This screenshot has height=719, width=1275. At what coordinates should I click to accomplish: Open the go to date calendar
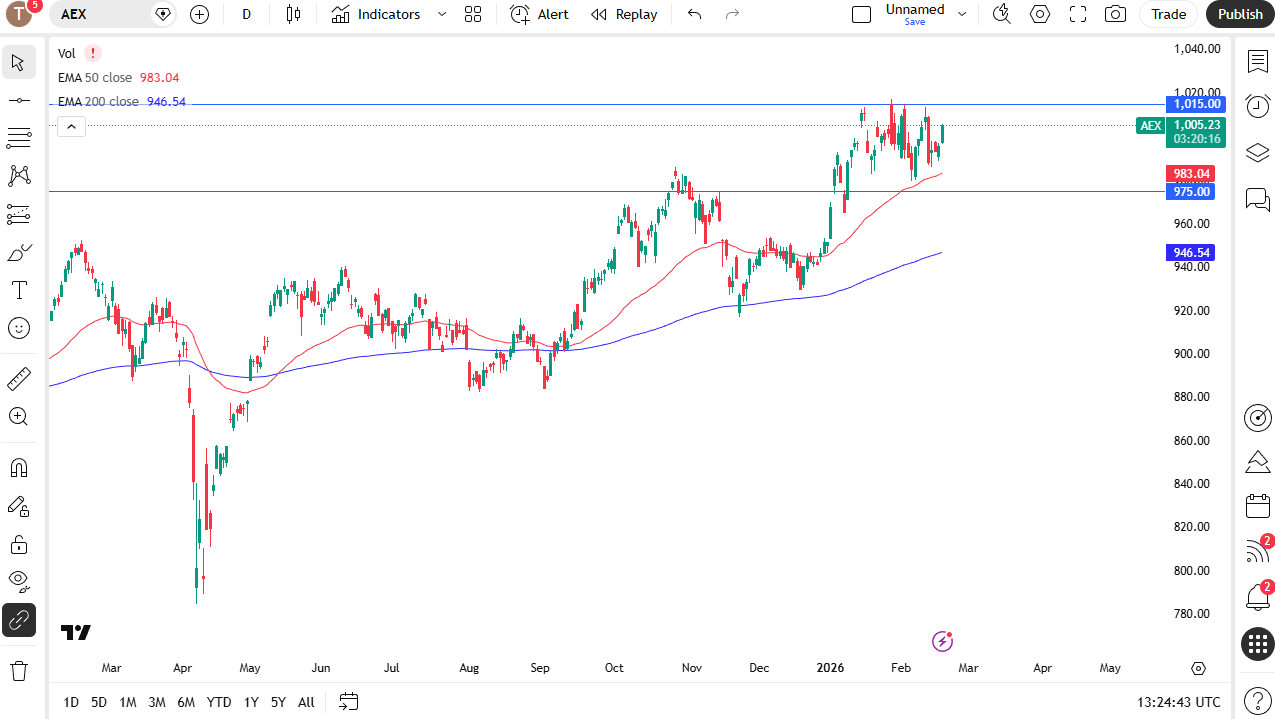click(x=348, y=702)
